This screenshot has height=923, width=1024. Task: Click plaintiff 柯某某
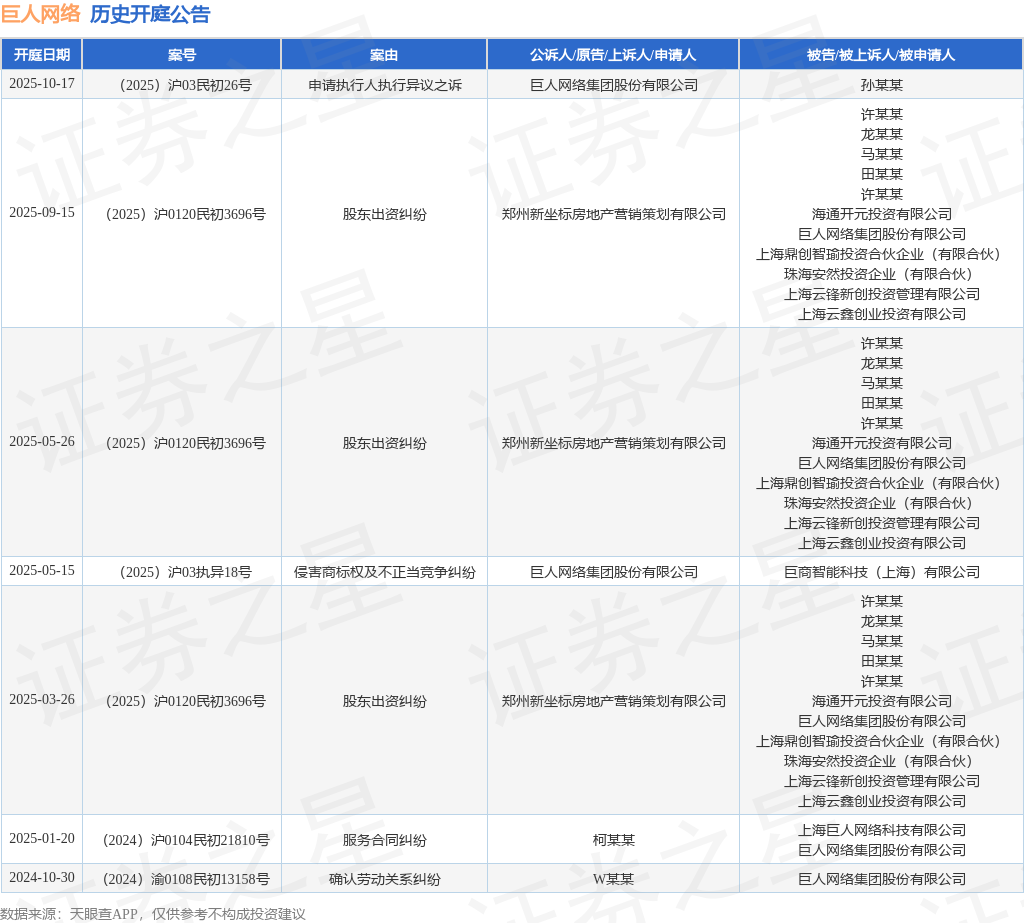(614, 840)
